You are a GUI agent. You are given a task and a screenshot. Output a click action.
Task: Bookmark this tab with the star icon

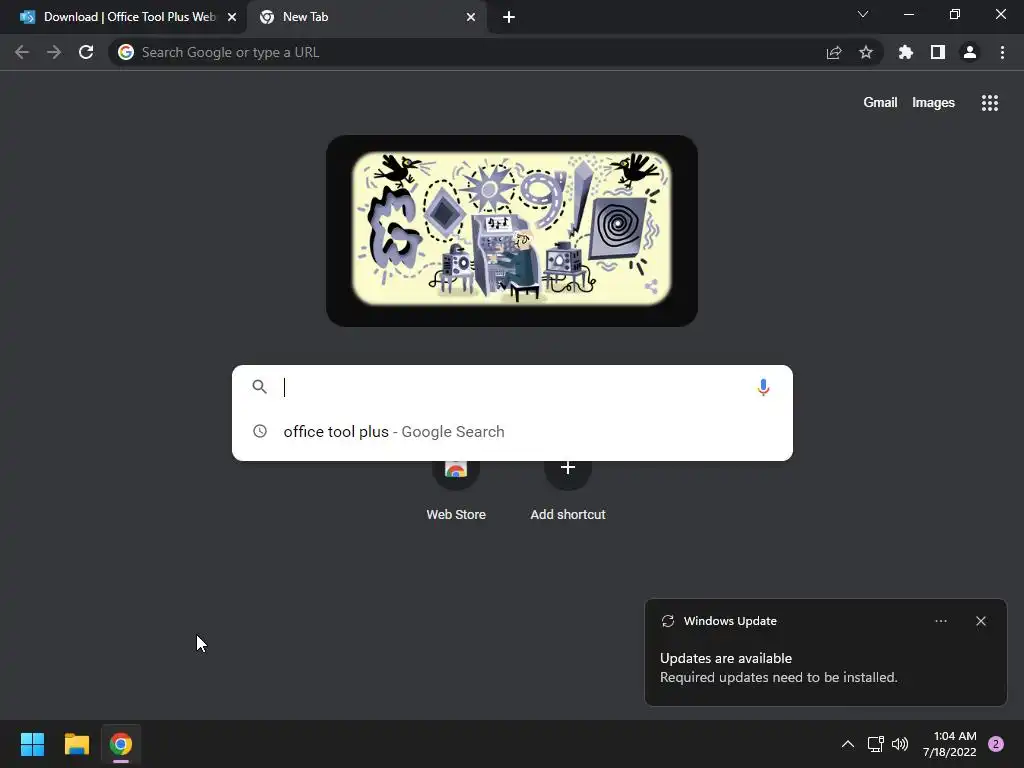point(866,52)
